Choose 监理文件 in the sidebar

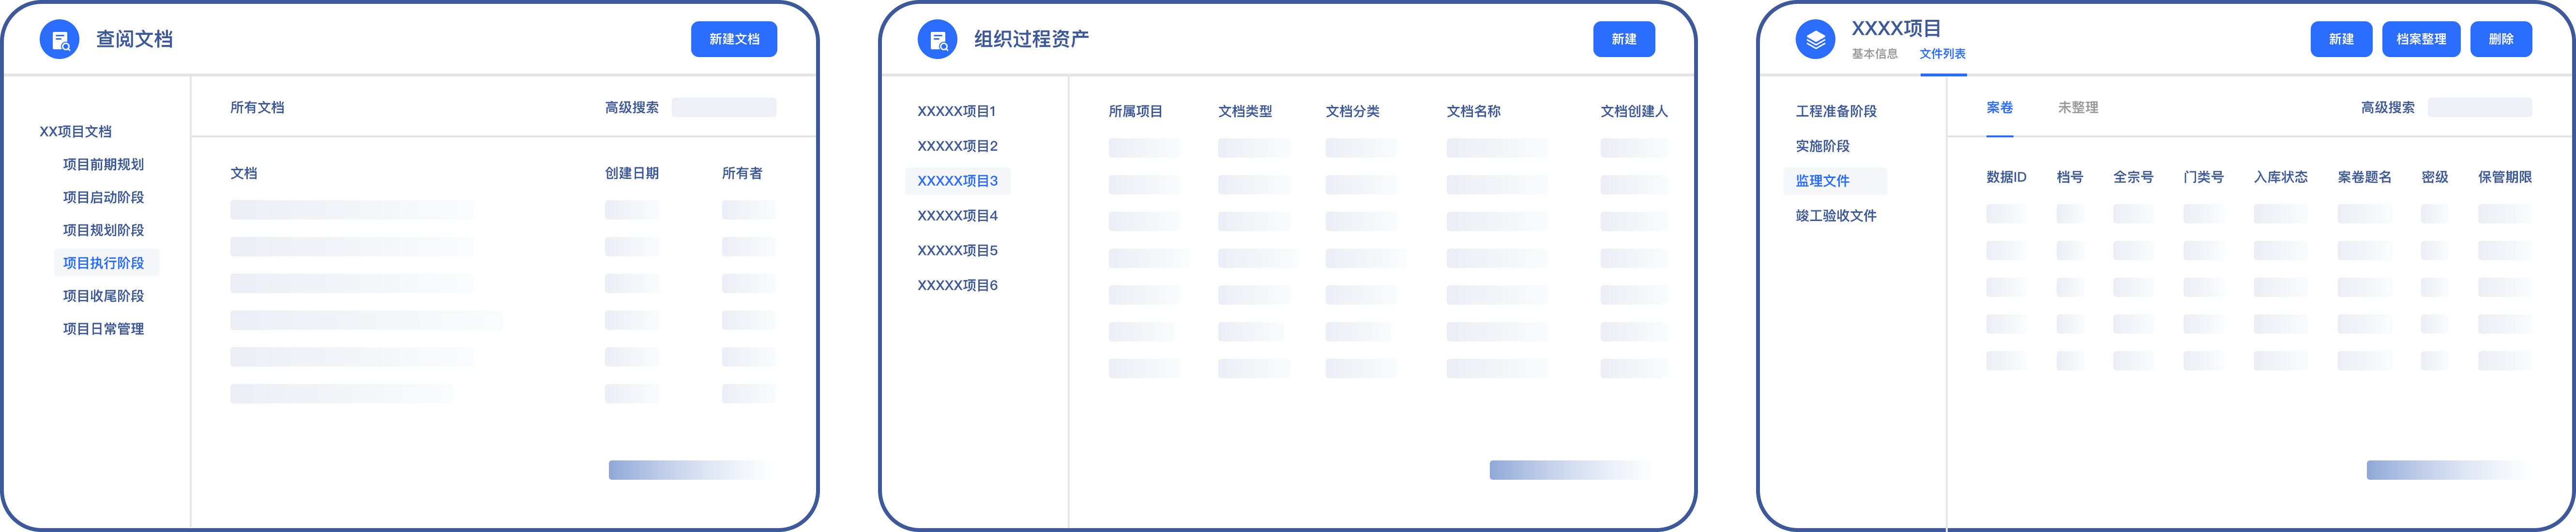[1822, 181]
